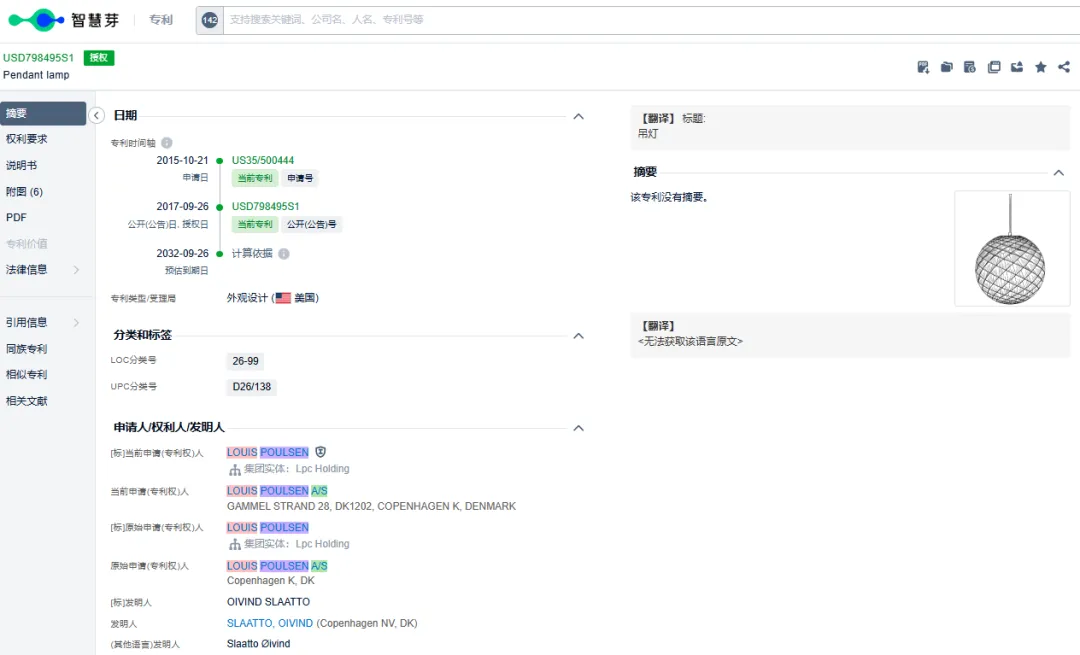Click the Lpc Holding text under current applicant
Screen dimensions: 1080x655
click(322, 469)
